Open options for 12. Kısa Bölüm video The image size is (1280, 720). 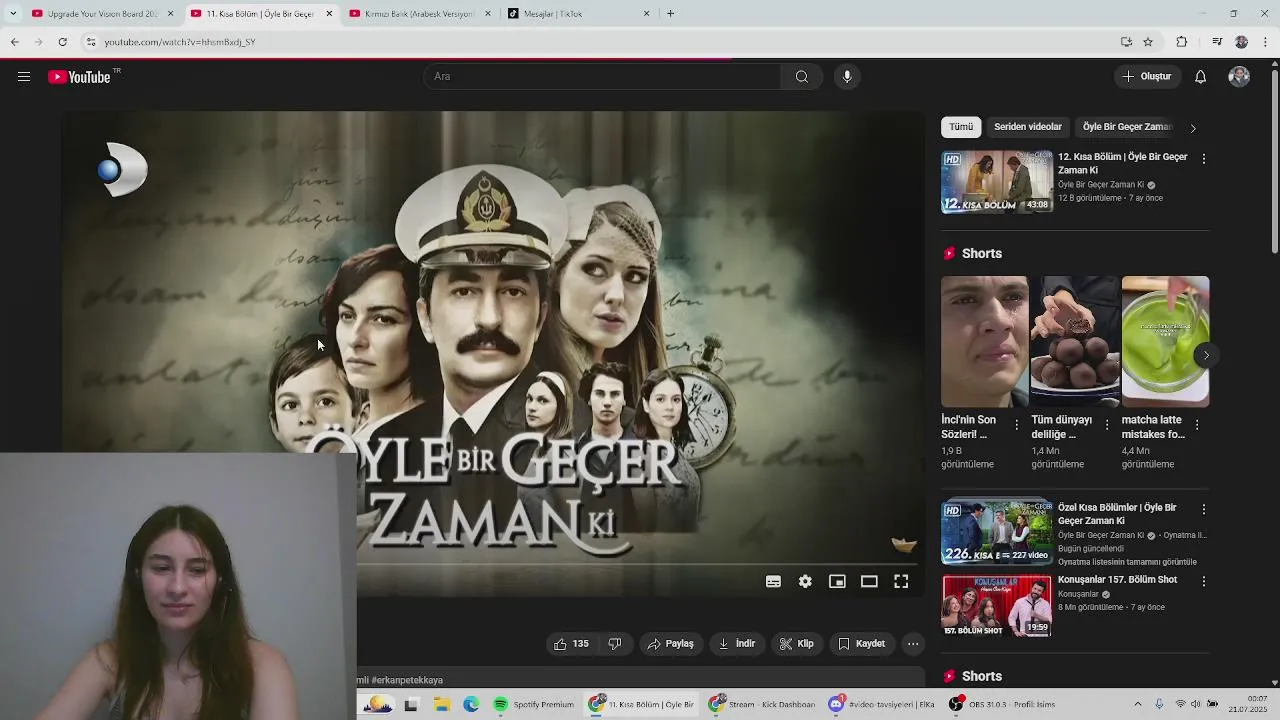coord(1204,159)
